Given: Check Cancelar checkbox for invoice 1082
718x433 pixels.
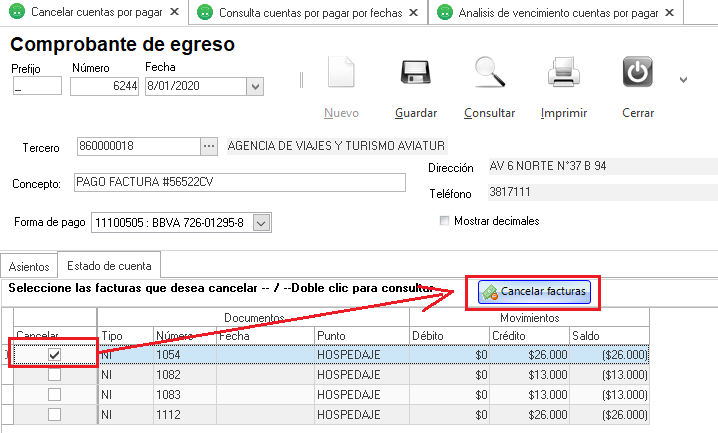Looking at the screenshot, I should pos(54,374).
